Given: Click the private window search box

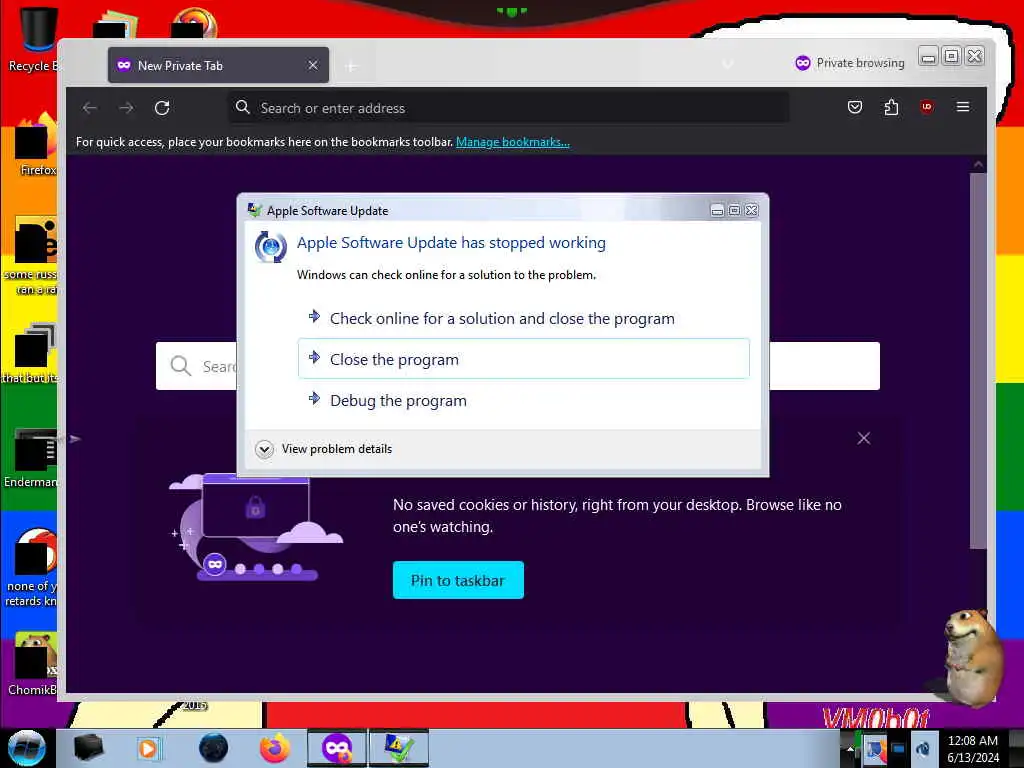Looking at the screenshot, I should (518, 366).
